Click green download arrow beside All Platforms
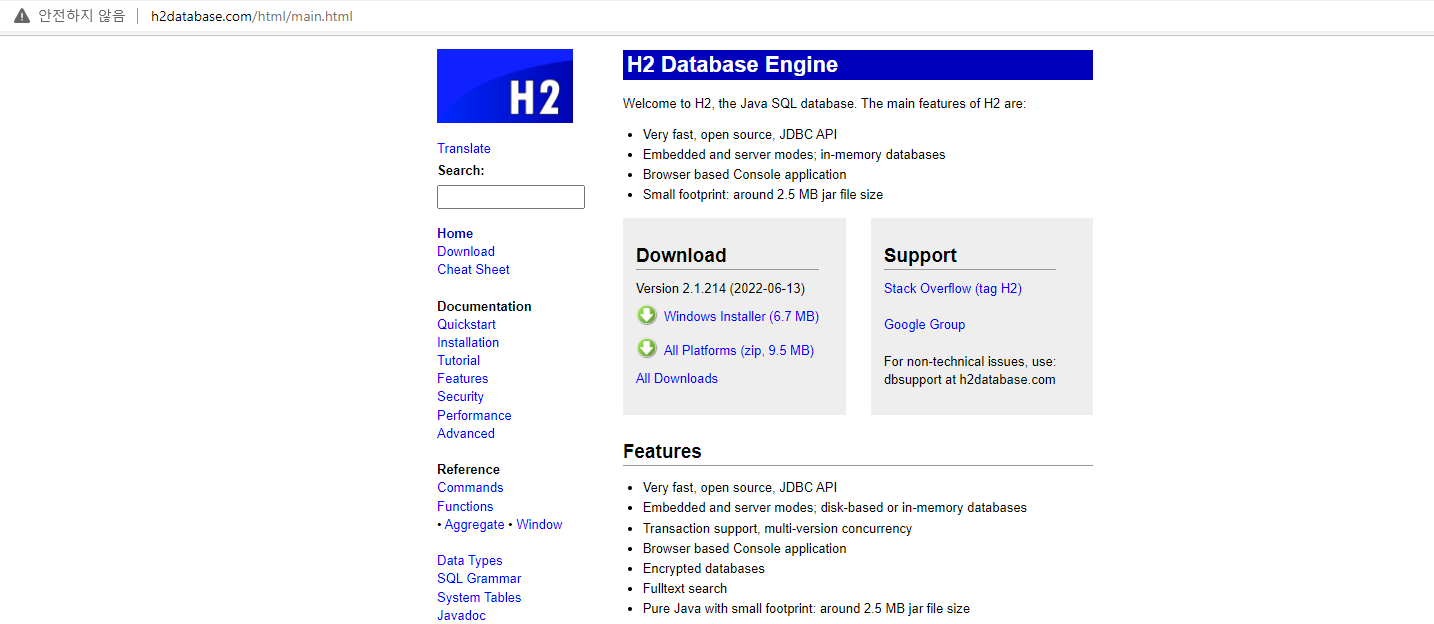The height and width of the screenshot is (624, 1434). pos(647,349)
